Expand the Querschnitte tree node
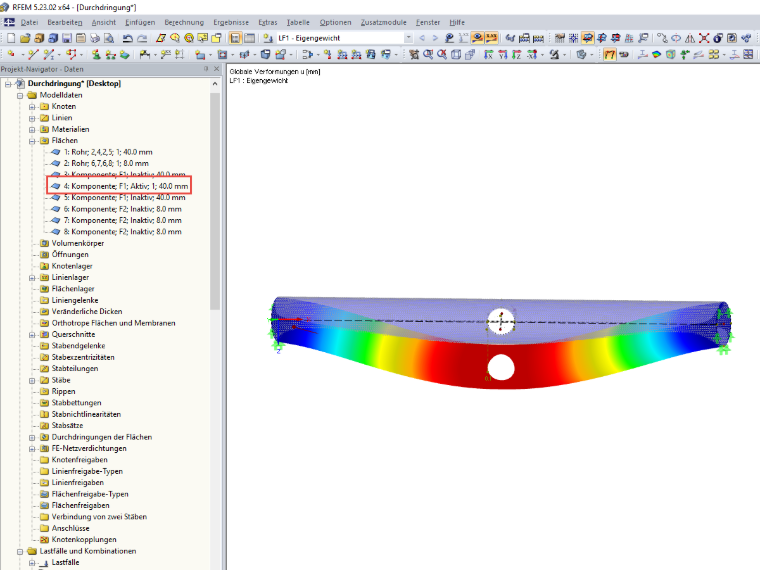The width and height of the screenshot is (760, 570). coord(32,335)
